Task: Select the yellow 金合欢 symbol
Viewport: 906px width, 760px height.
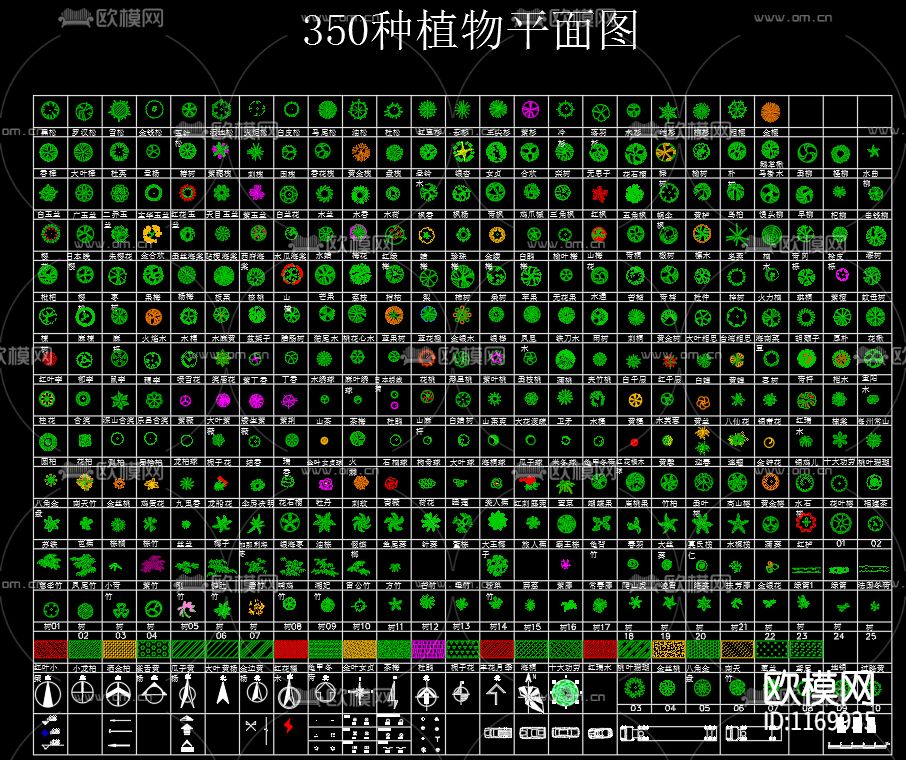Action: pos(152,233)
